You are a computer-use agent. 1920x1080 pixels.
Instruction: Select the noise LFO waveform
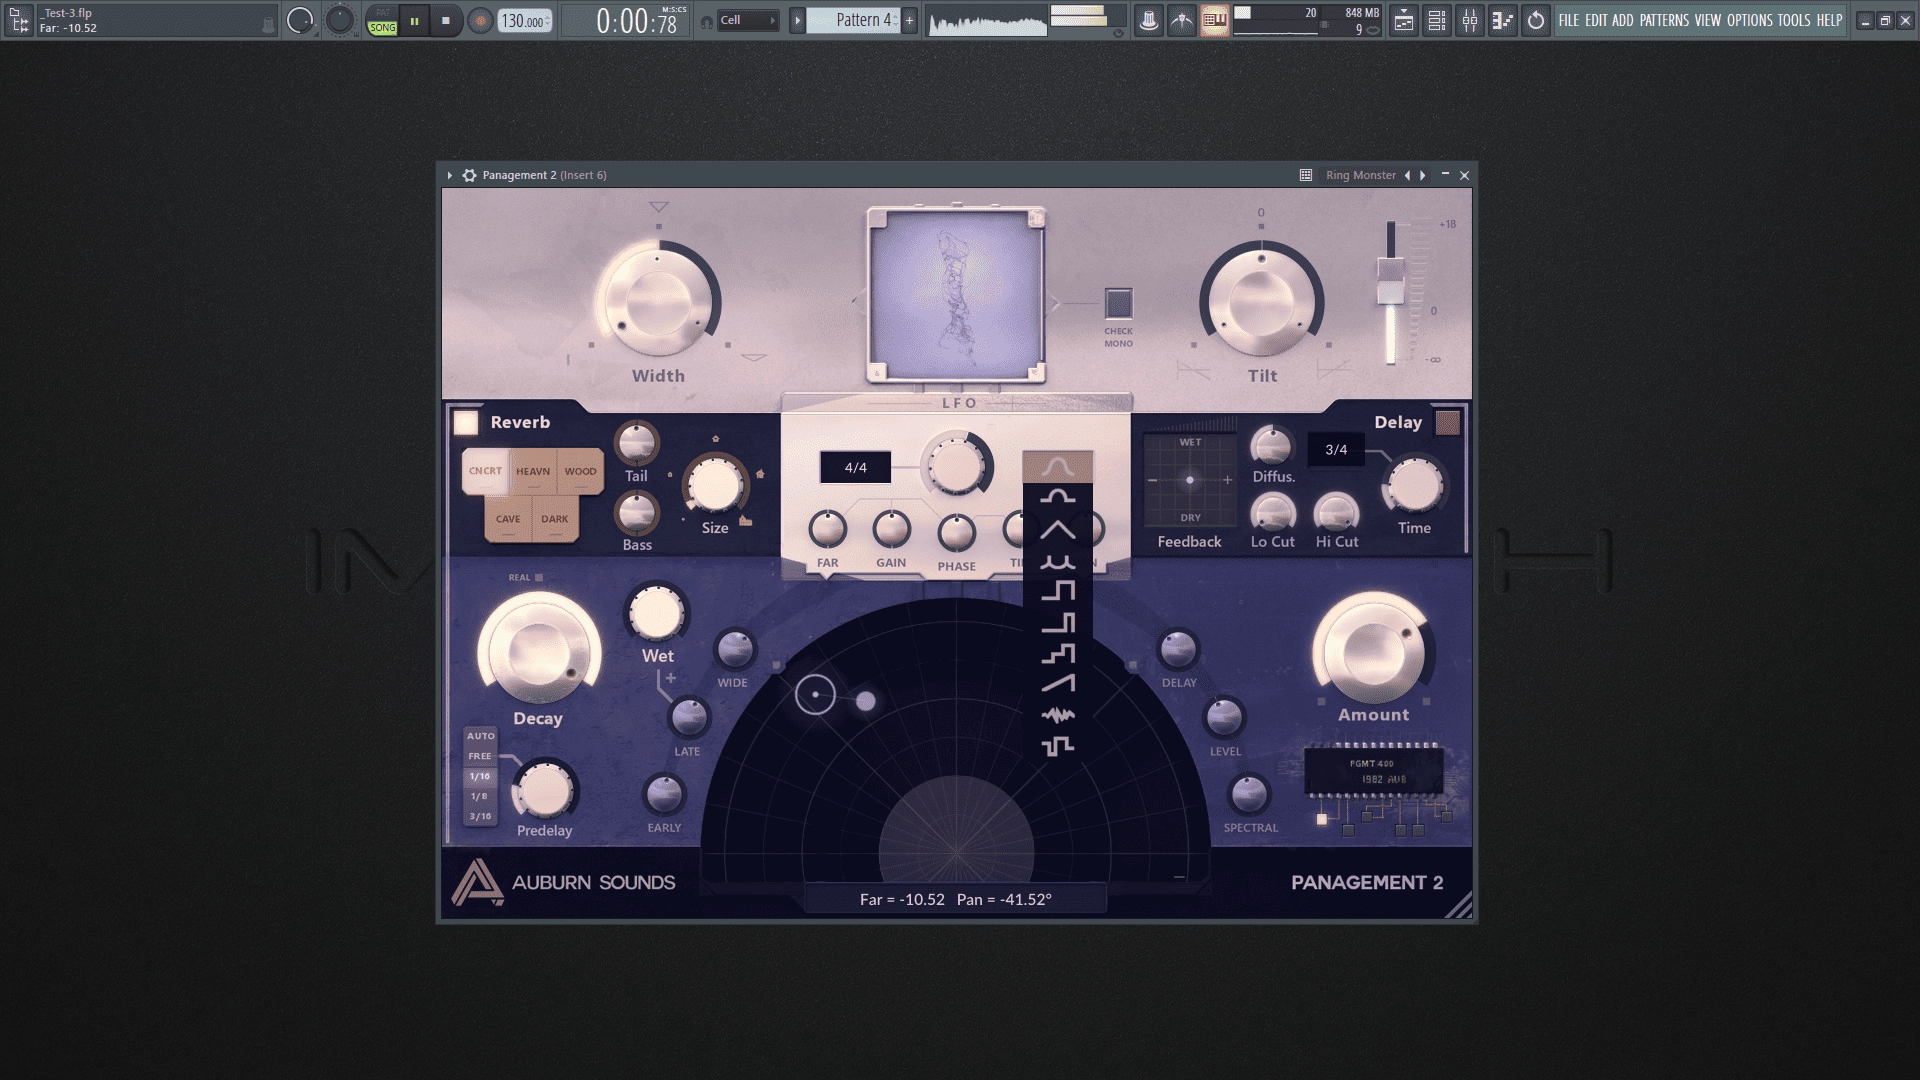coord(1058,715)
